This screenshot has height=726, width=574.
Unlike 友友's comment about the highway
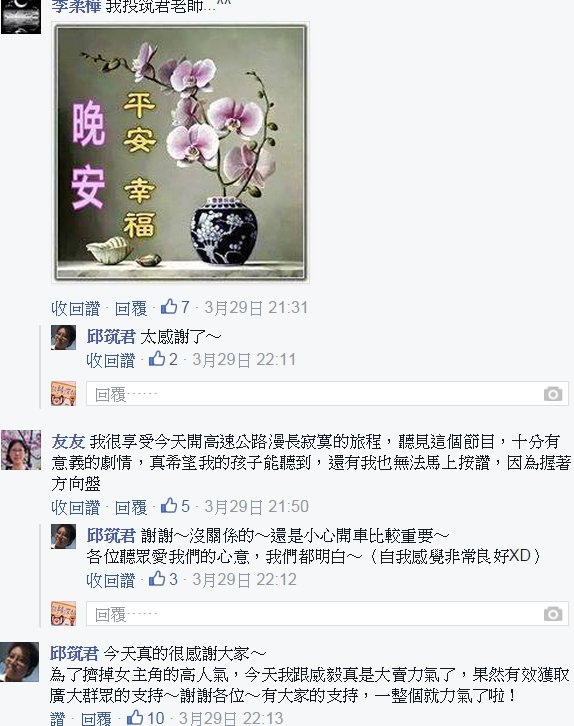75,507
